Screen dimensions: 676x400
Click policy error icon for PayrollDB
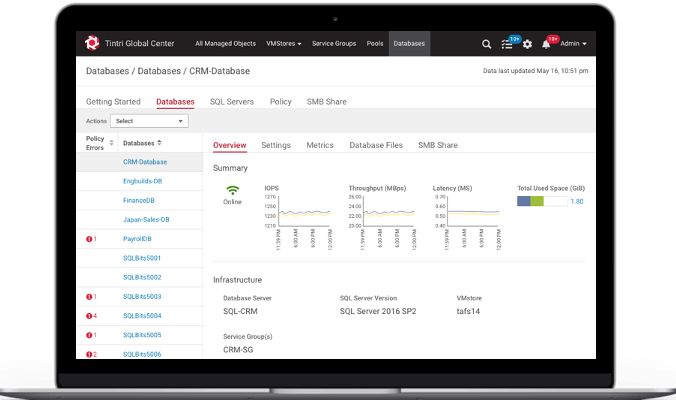[88, 239]
